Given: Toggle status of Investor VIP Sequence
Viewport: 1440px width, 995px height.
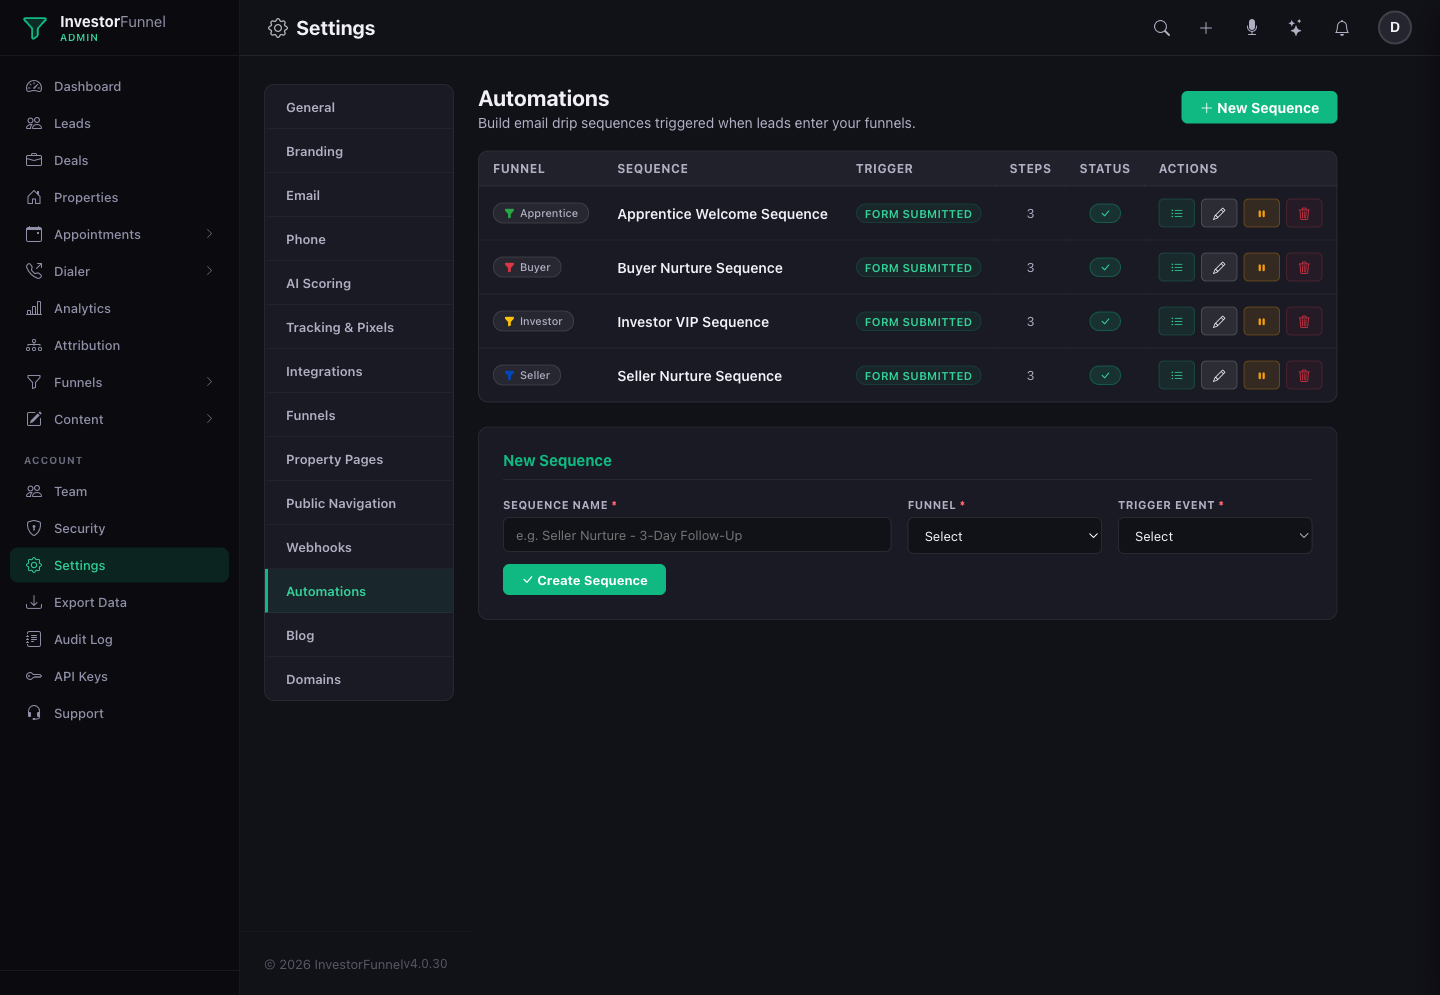Looking at the screenshot, I should 1105,321.
